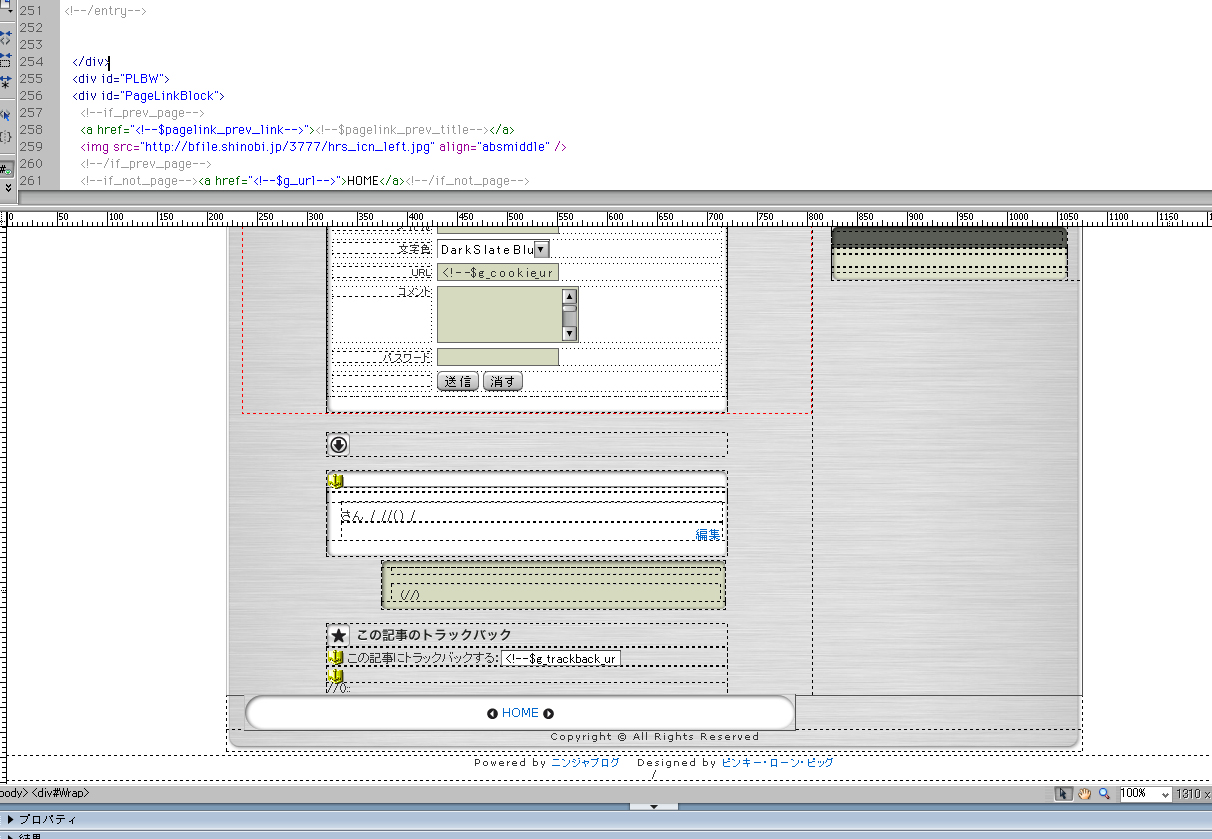The image size is (1212, 839).
Task: Toggle the Line Numbers icon in coding toolbar
Action: tap(5, 169)
